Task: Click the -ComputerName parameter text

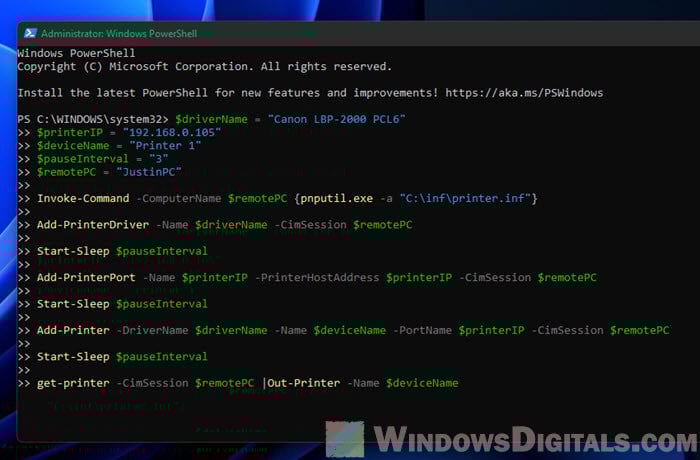Action: point(179,198)
